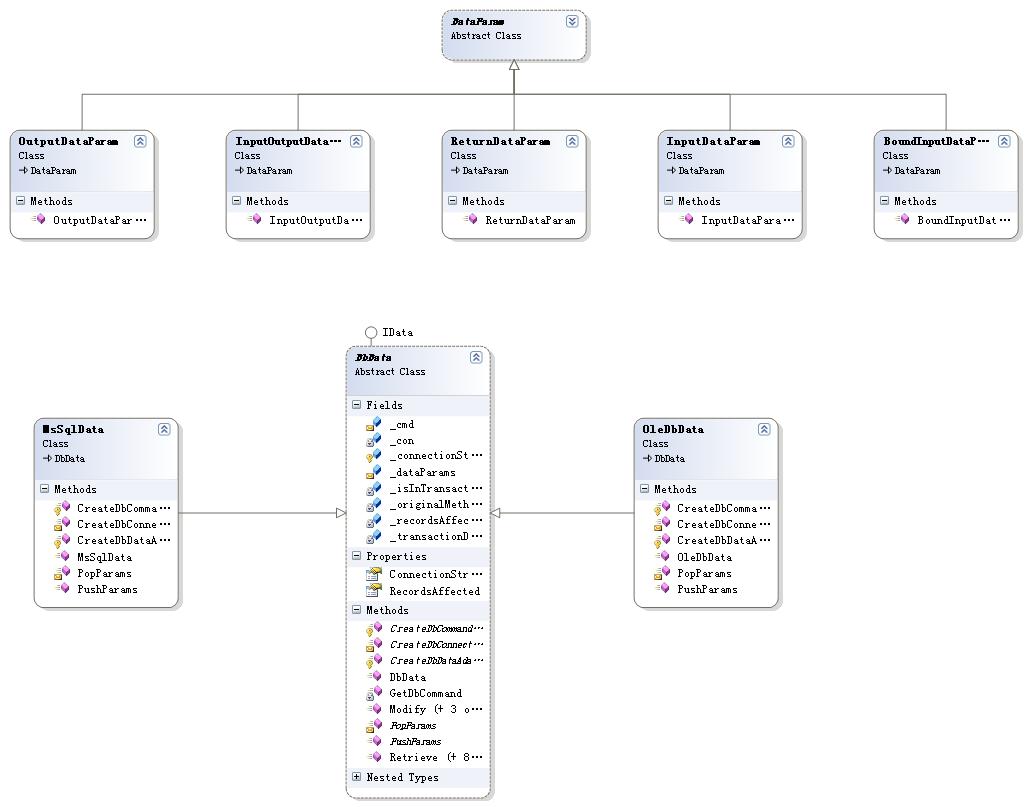Click the GetDbCommand method icon

(x=373, y=693)
